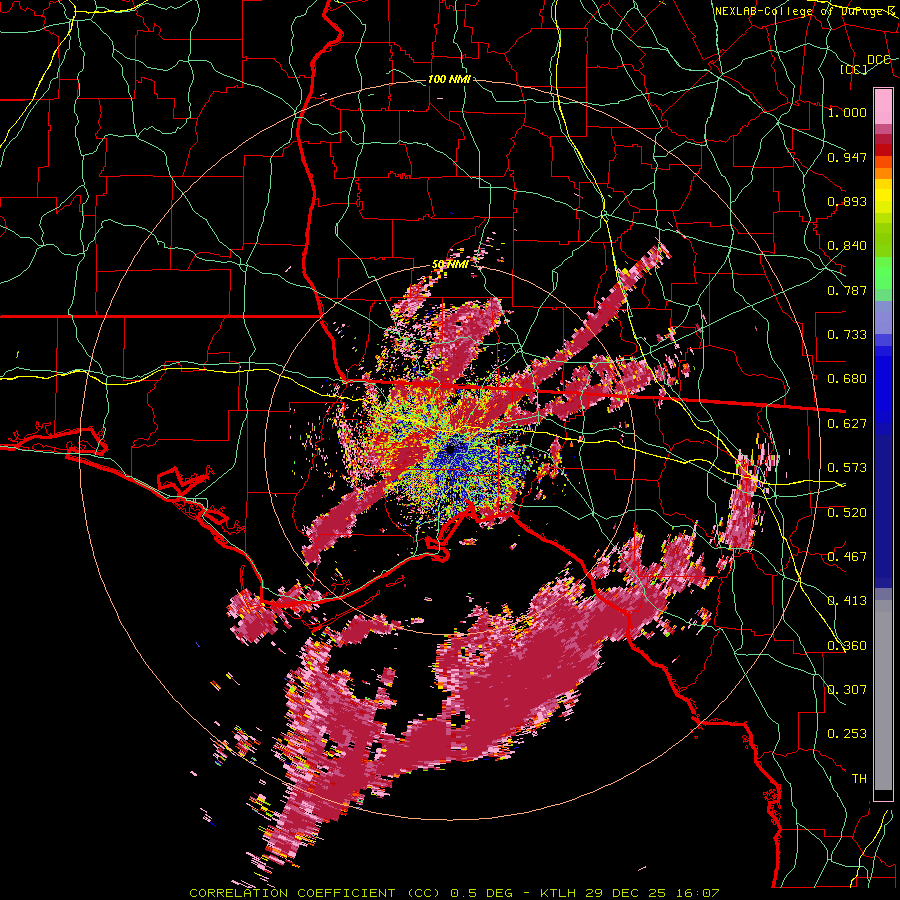Click the black radar site dot at center
Screen dimensions: 900x900
[x=451, y=449]
